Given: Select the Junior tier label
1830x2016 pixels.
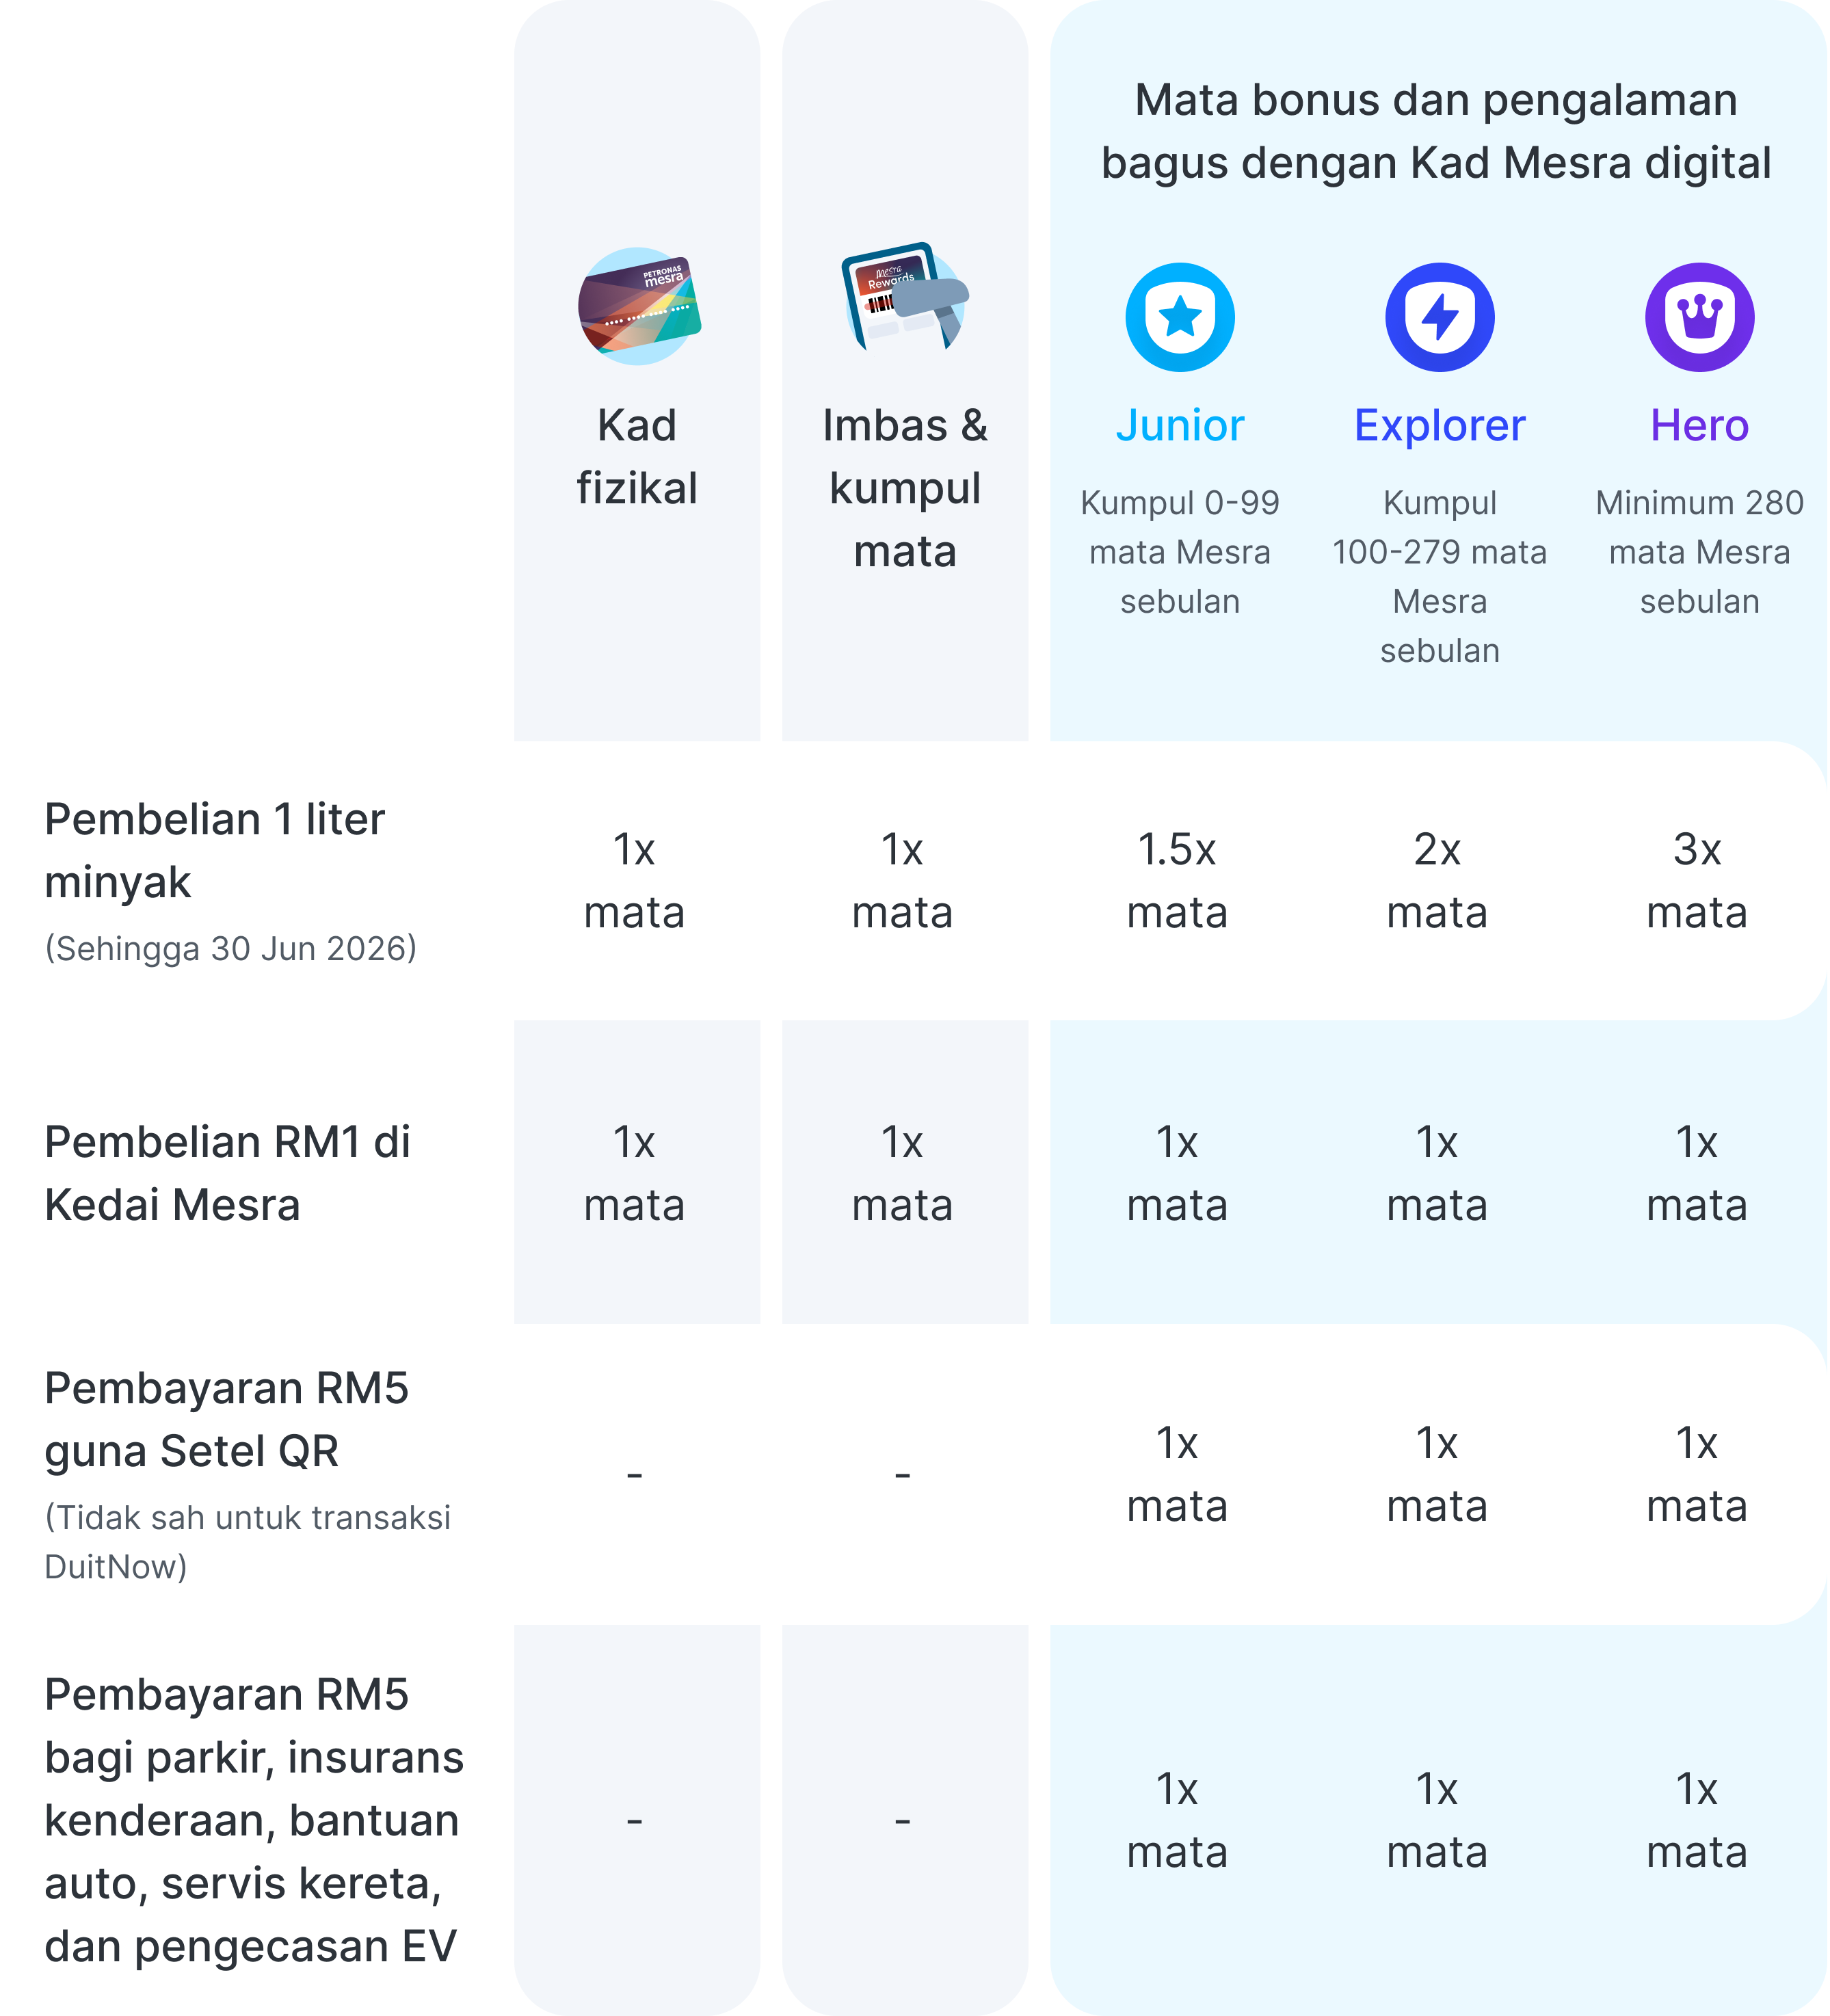Looking at the screenshot, I should pyautogui.click(x=1180, y=426).
